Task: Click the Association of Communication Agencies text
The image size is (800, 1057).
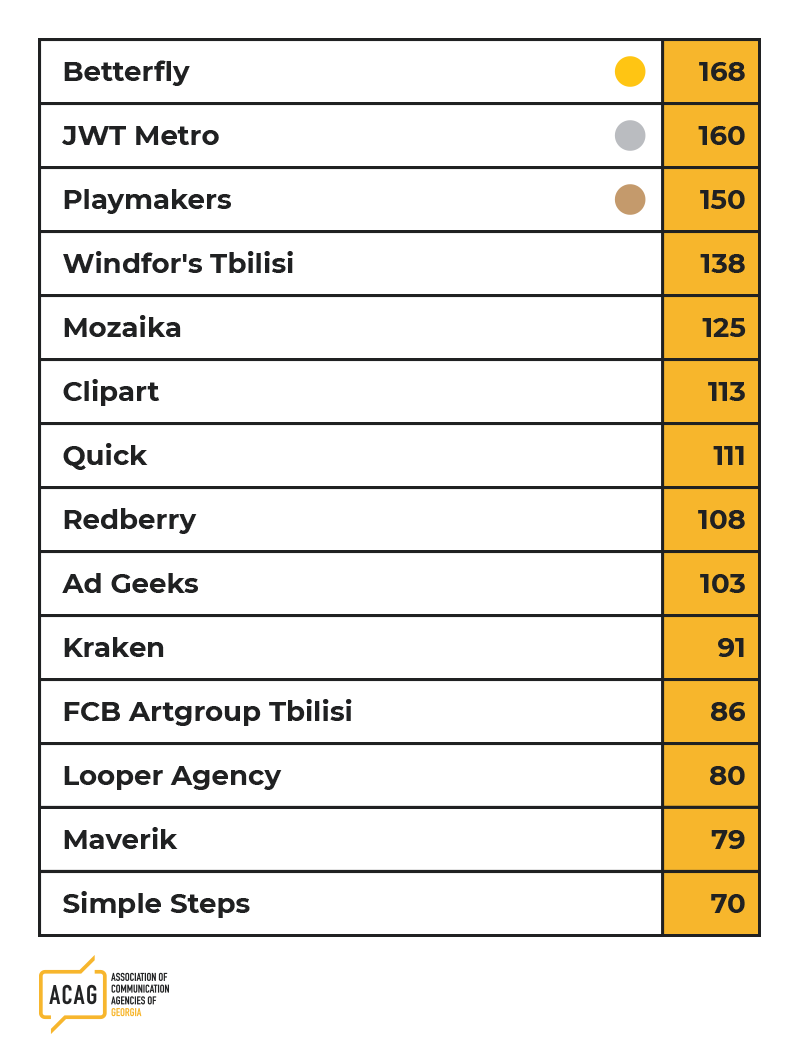Action: tap(140, 995)
